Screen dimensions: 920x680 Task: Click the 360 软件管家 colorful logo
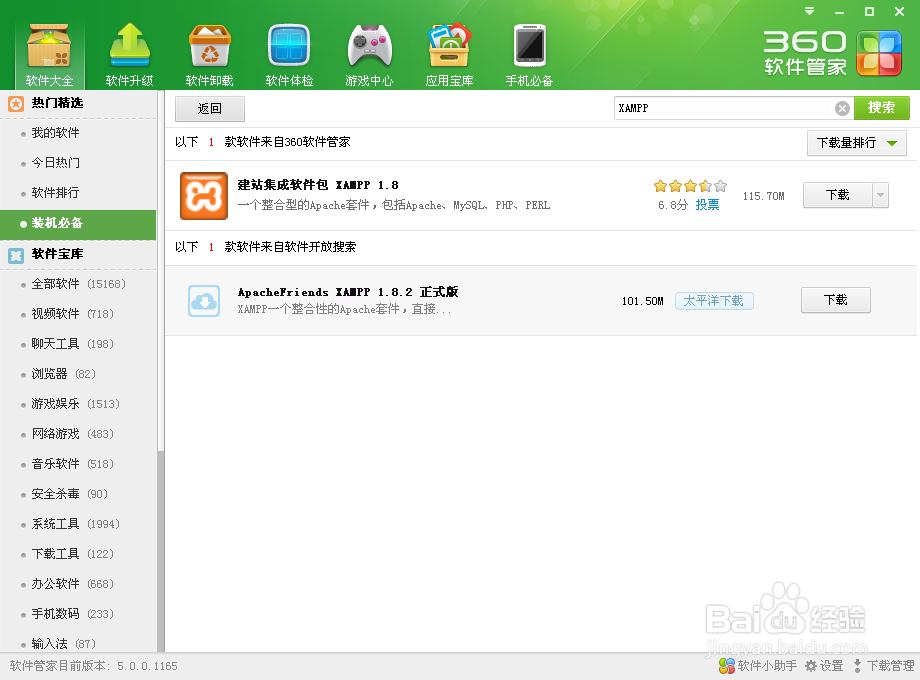(x=879, y=53)
